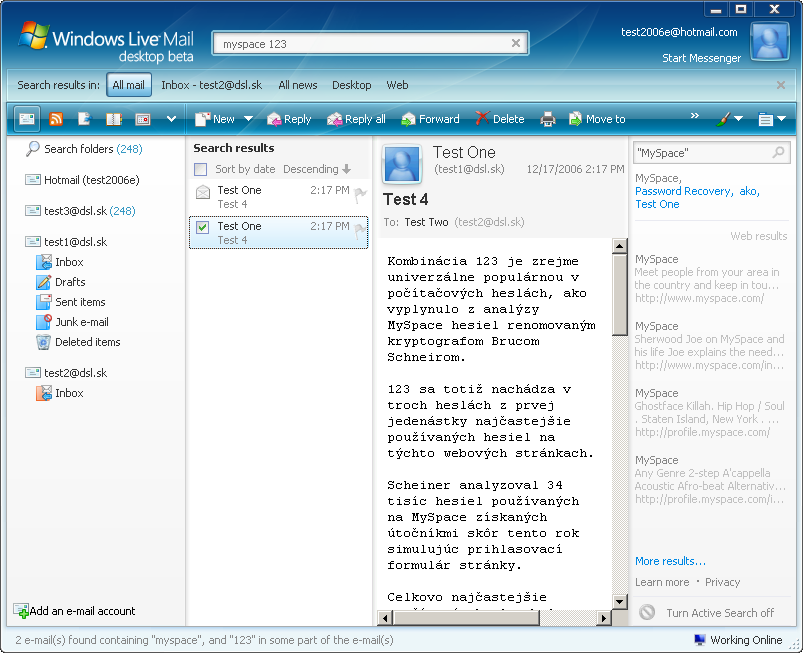Open the Sent items folder
803x653 pixels.
71,302
